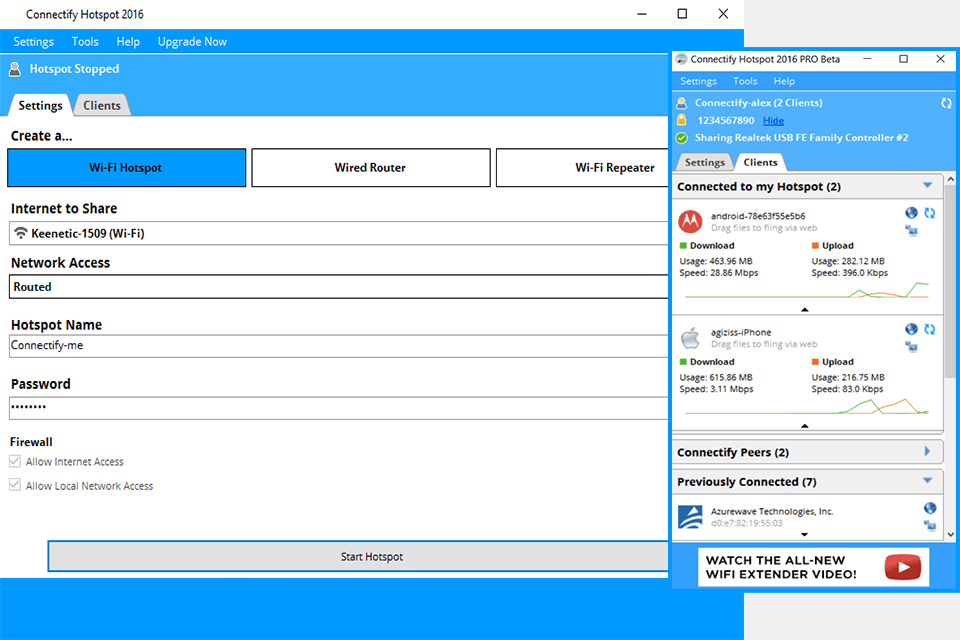Expand the Connectify Peers (2) section

928,451
